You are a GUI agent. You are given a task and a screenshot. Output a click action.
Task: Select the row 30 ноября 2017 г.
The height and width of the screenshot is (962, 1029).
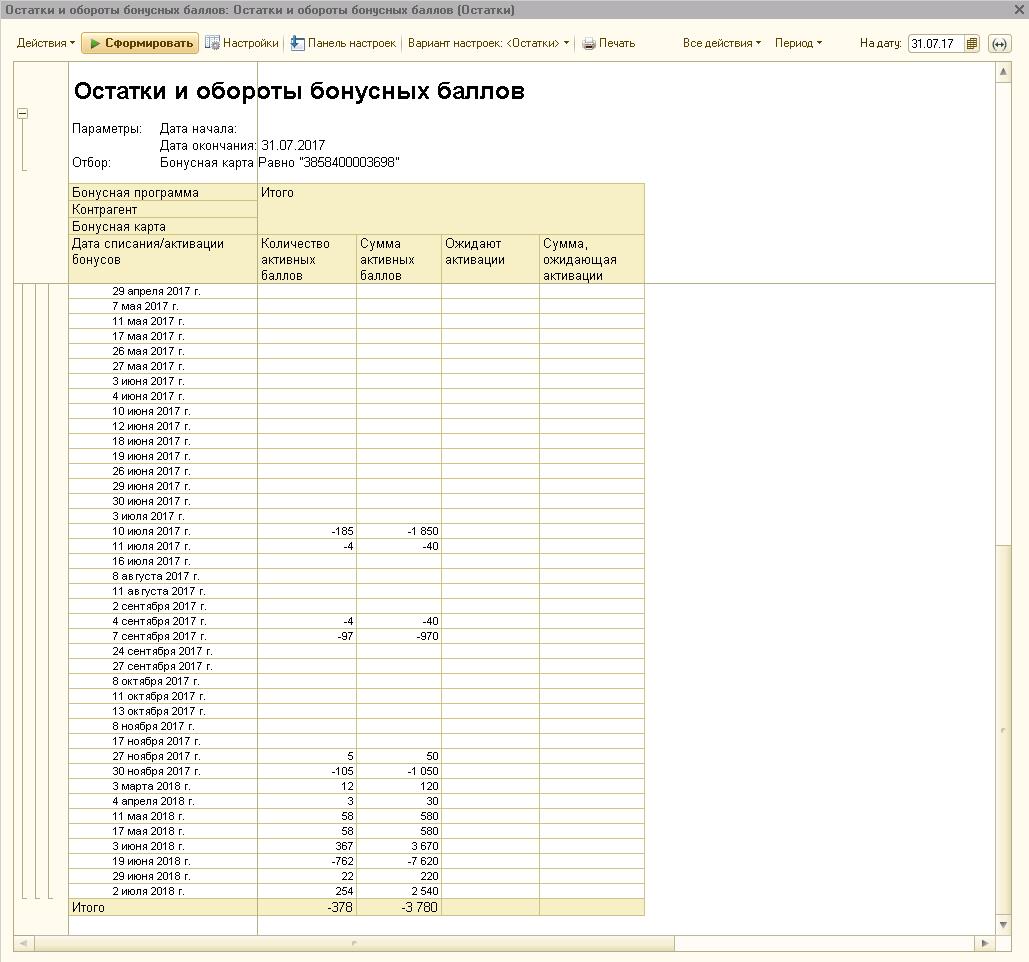point(356,772)
